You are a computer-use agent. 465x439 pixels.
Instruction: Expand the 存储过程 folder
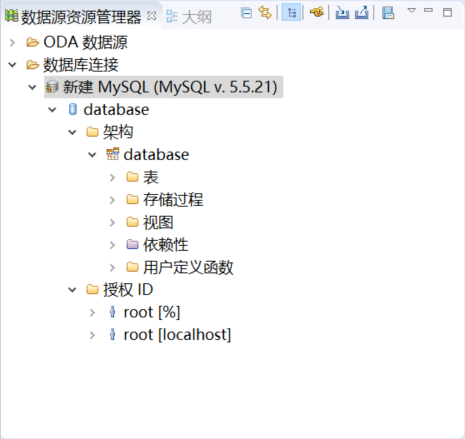[x=112, y=200]
